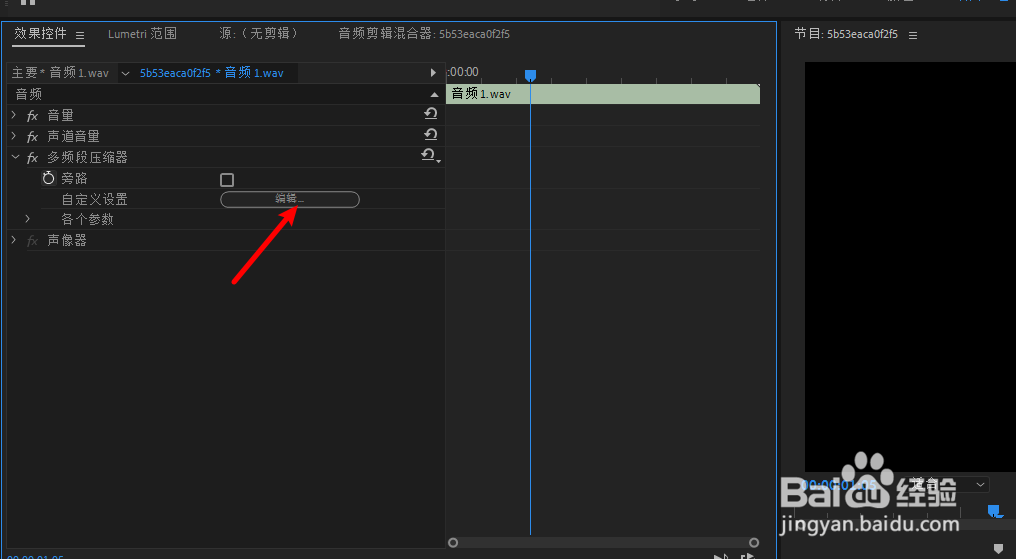Open the master clip dropdown arrow
The height and width of the screenshot is (559, 1016).
125,73
